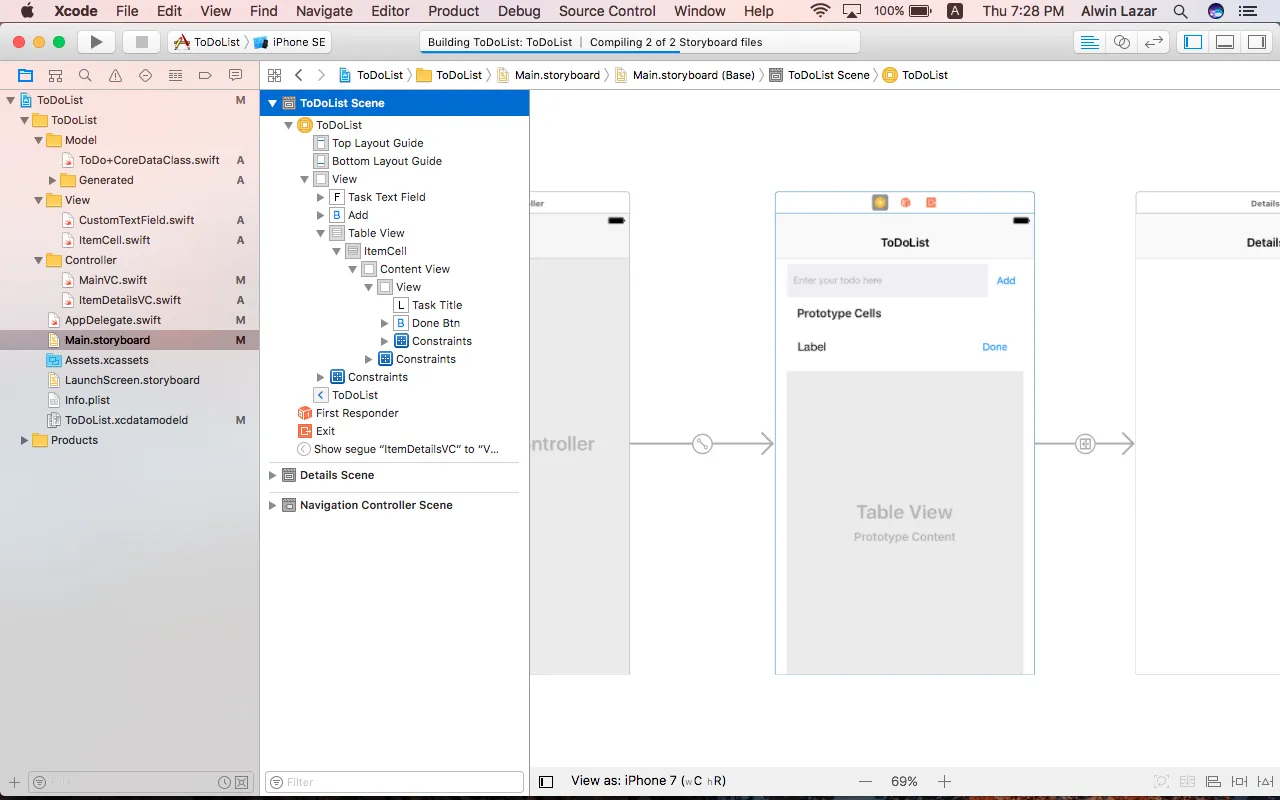
Task: Toggle the Debug area visibility
Action: tap(1224, 42)
